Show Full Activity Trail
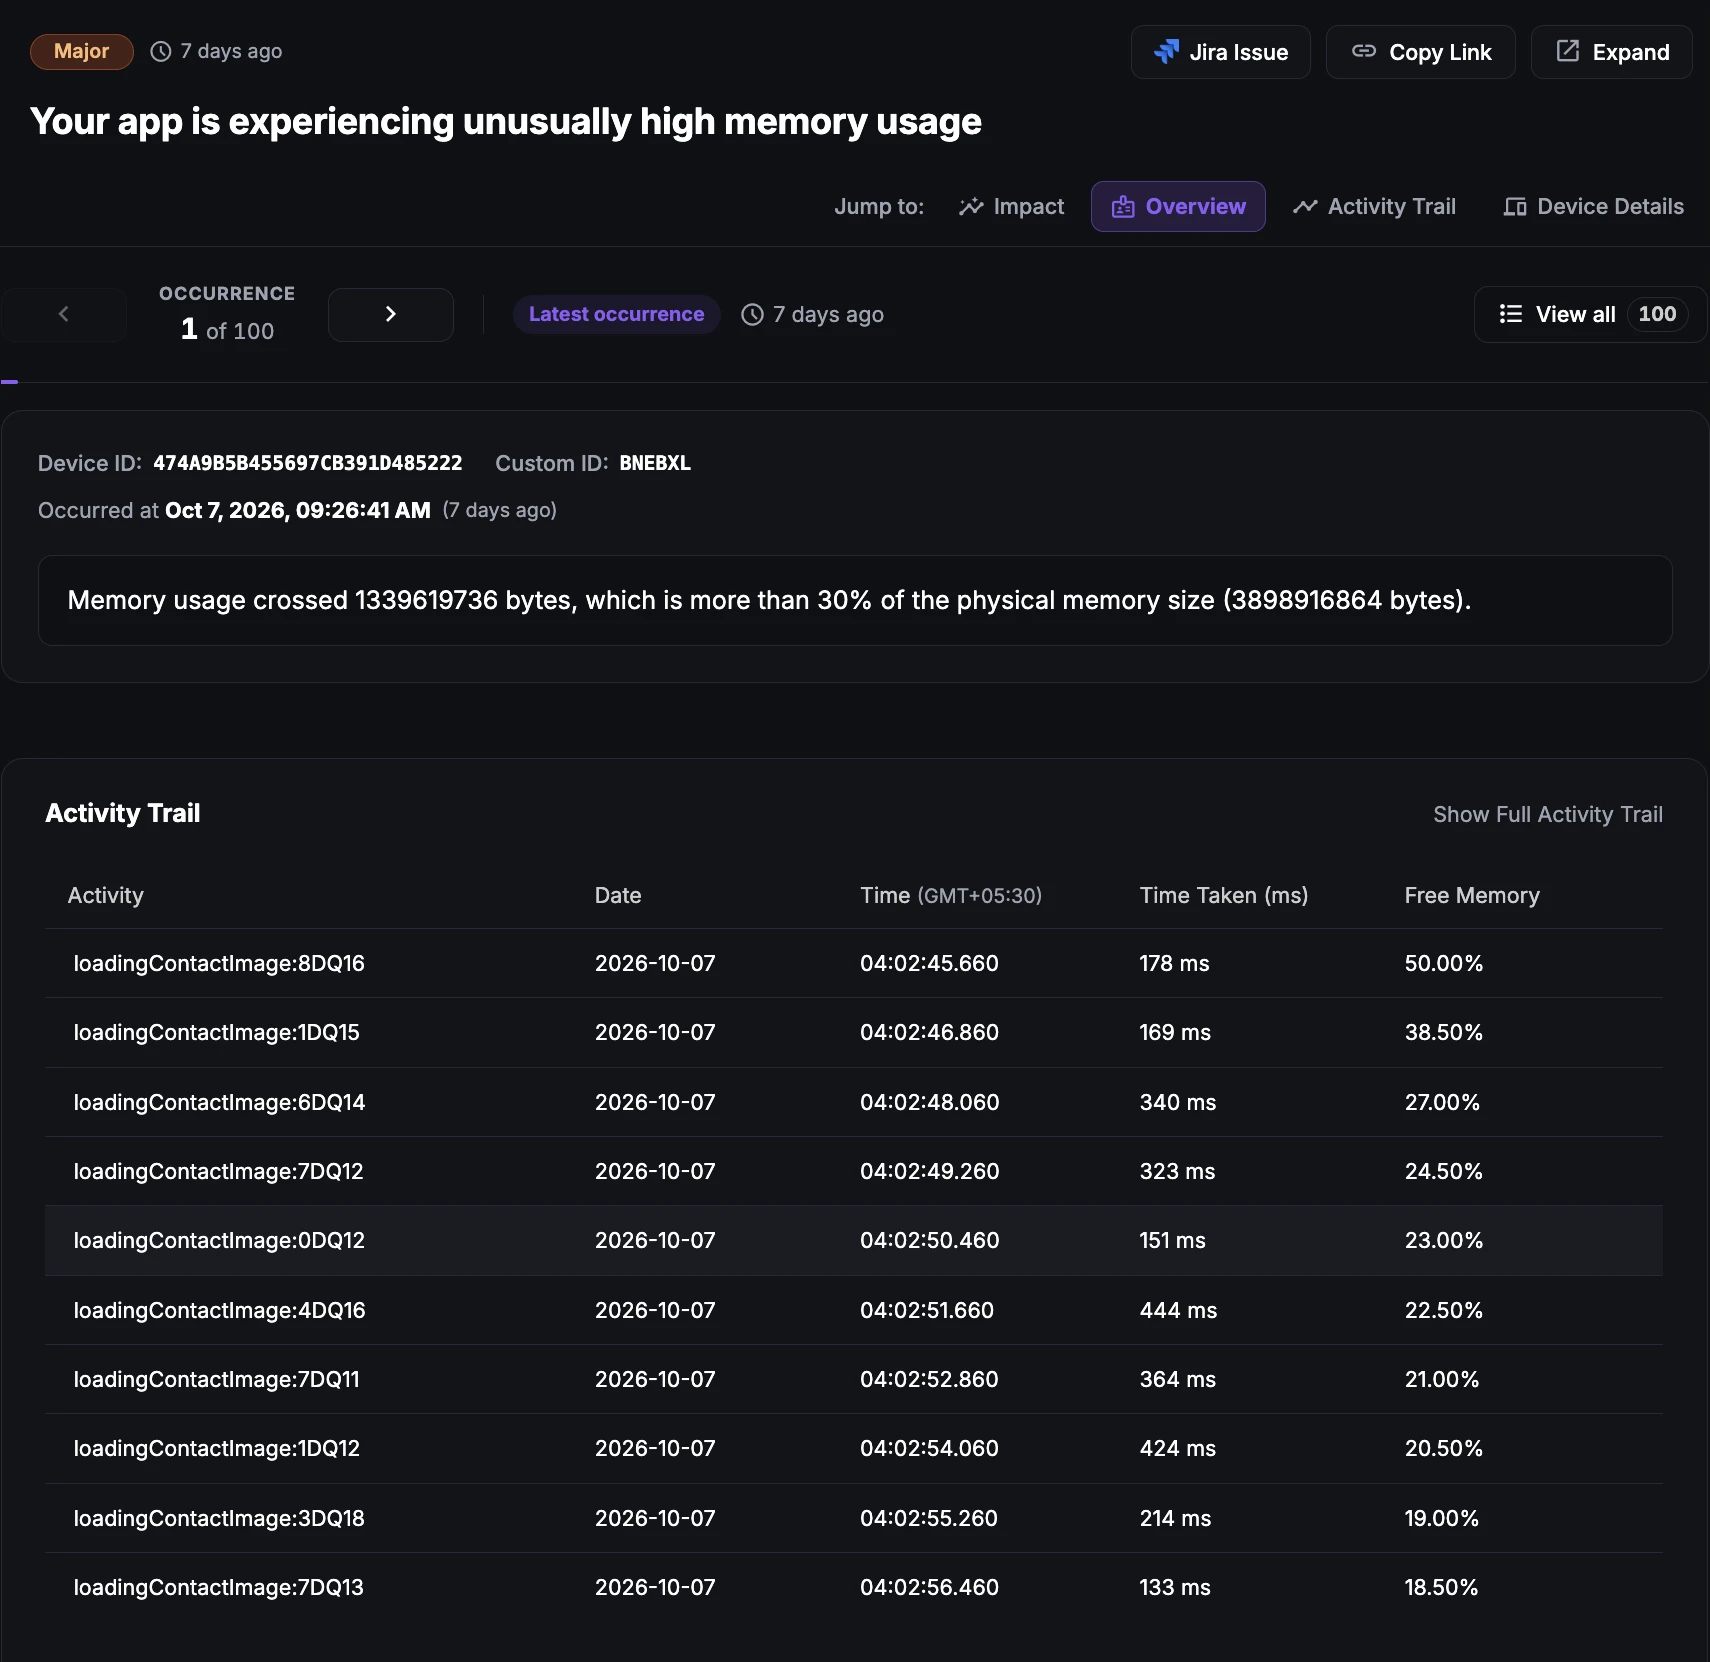1710x1662 pixels. [x=1547, y=814]
